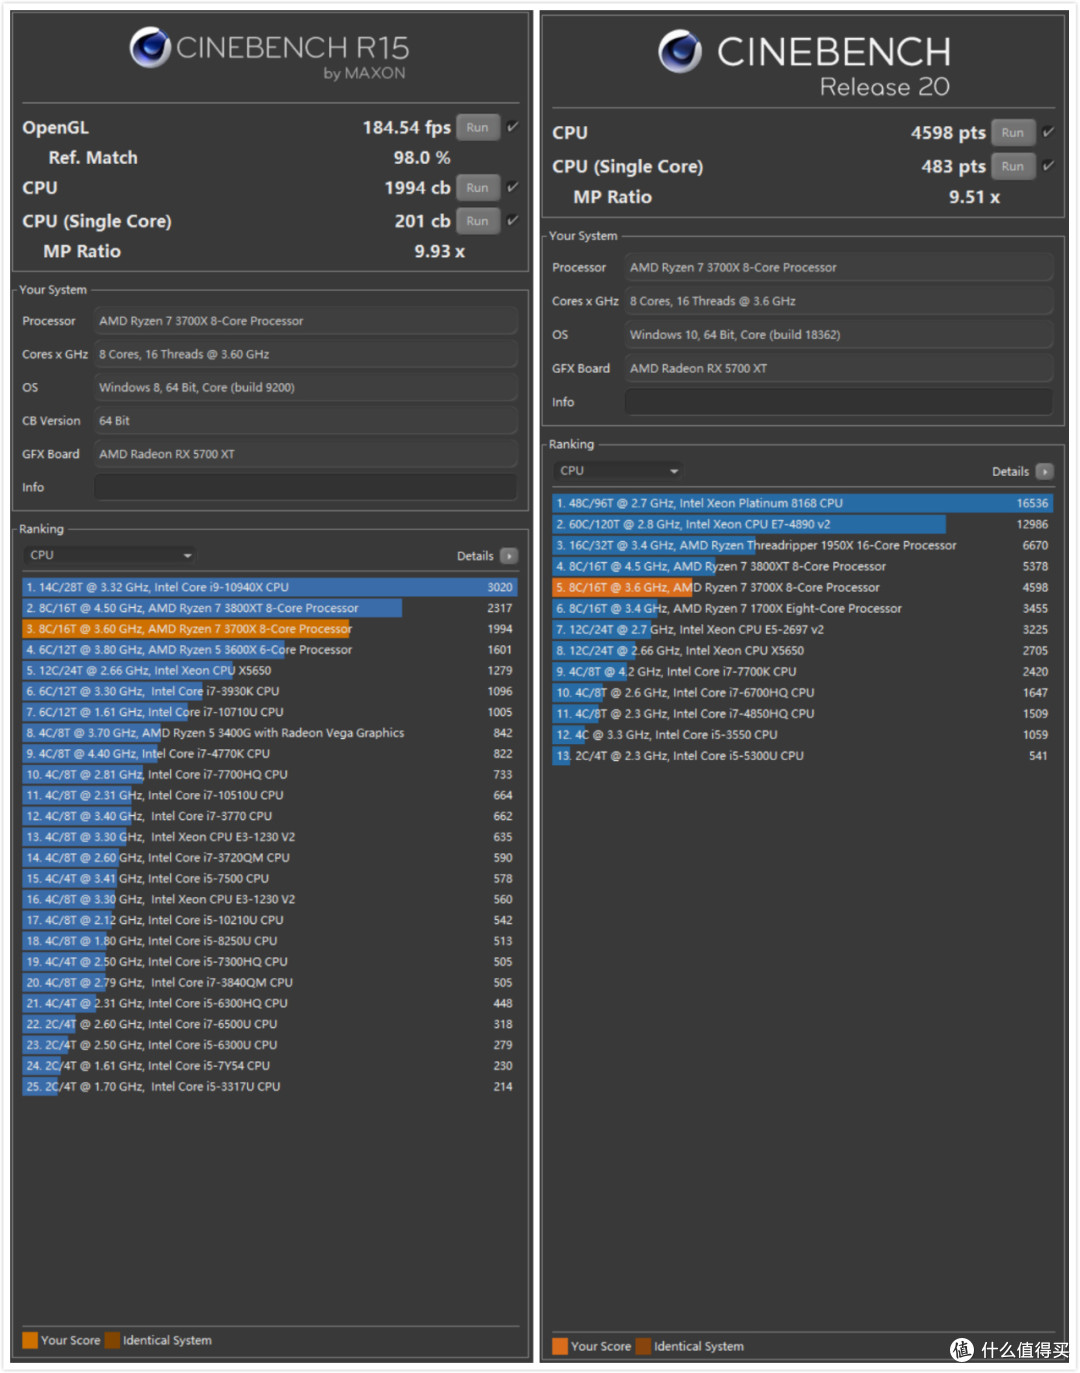The width and height of the screenshot is (1080, 1373).
Task: Select the Core i5-3550 ranking row
Action: 803,734
